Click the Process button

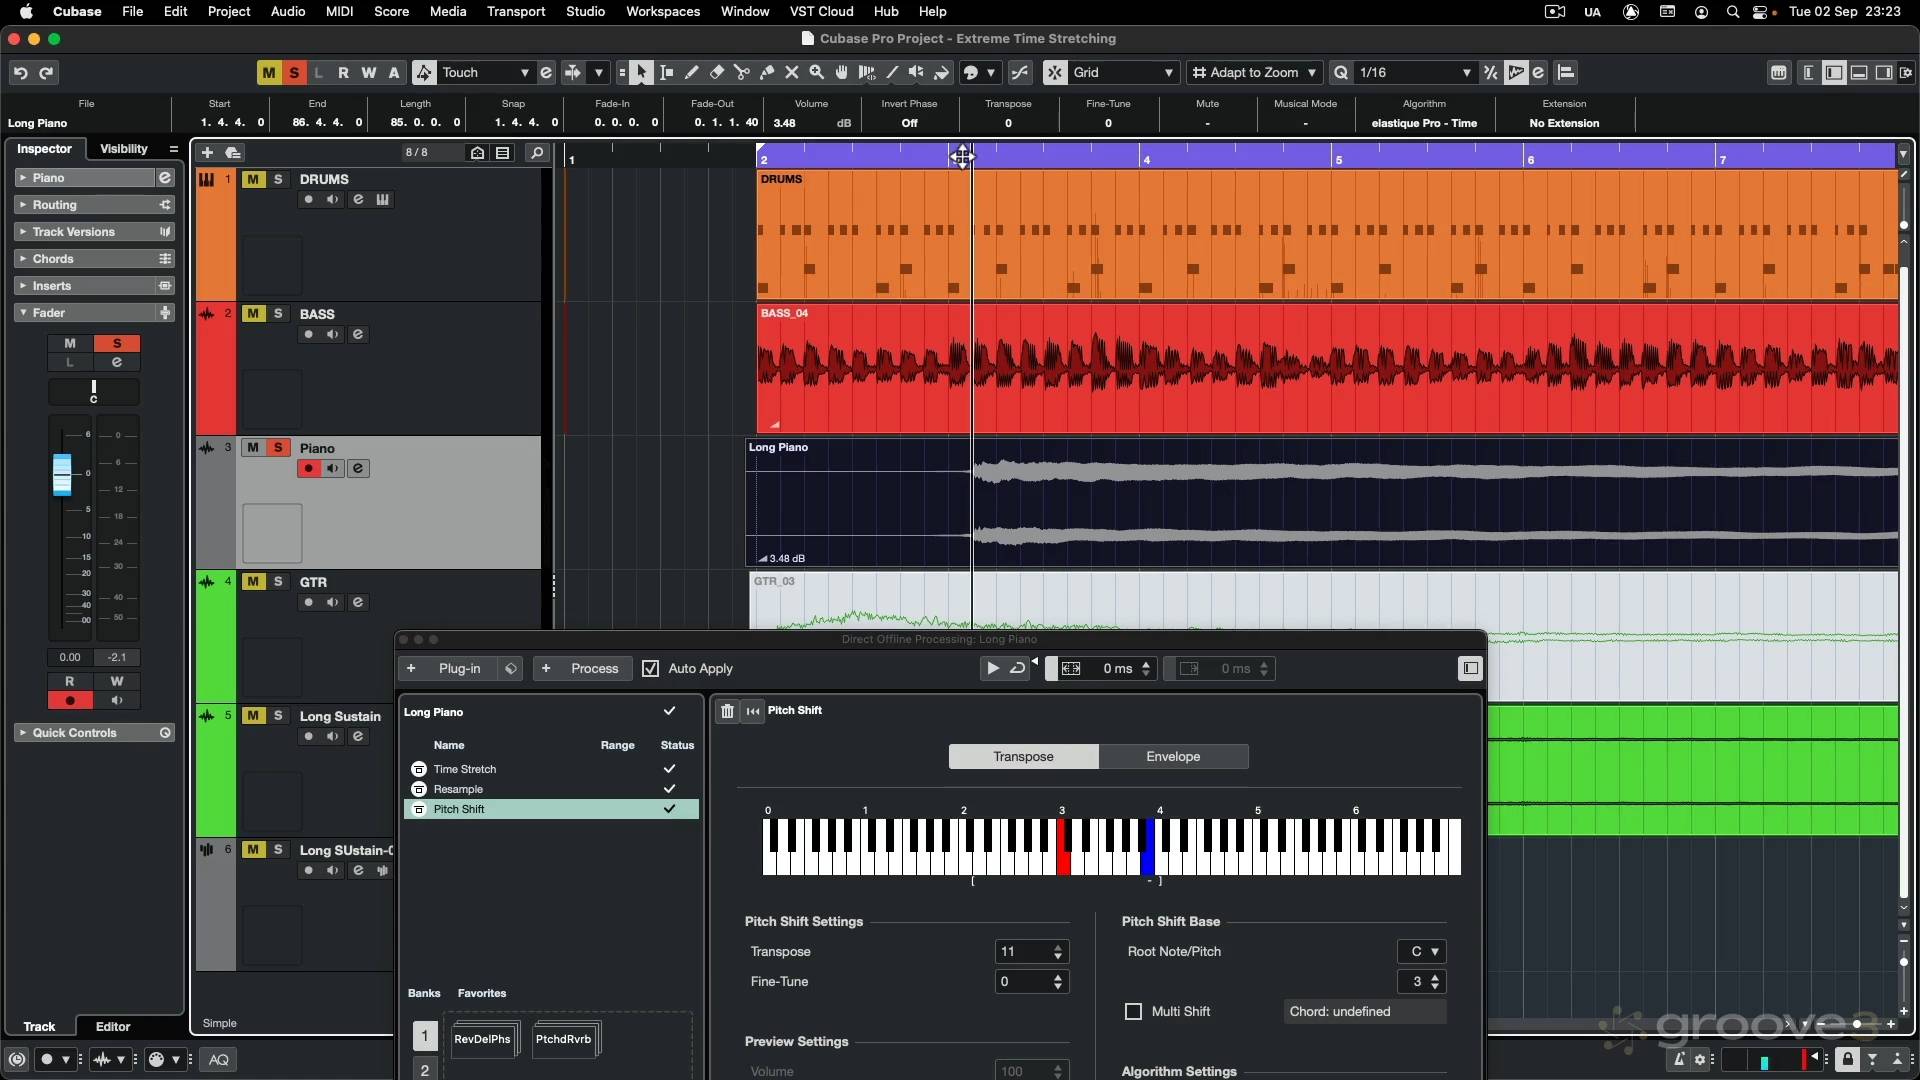(594, 669)
